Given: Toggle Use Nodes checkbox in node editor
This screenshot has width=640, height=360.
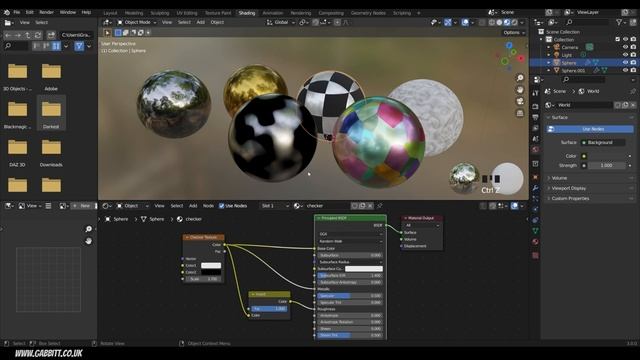Looking at the screenshot, I should (222, 206).
